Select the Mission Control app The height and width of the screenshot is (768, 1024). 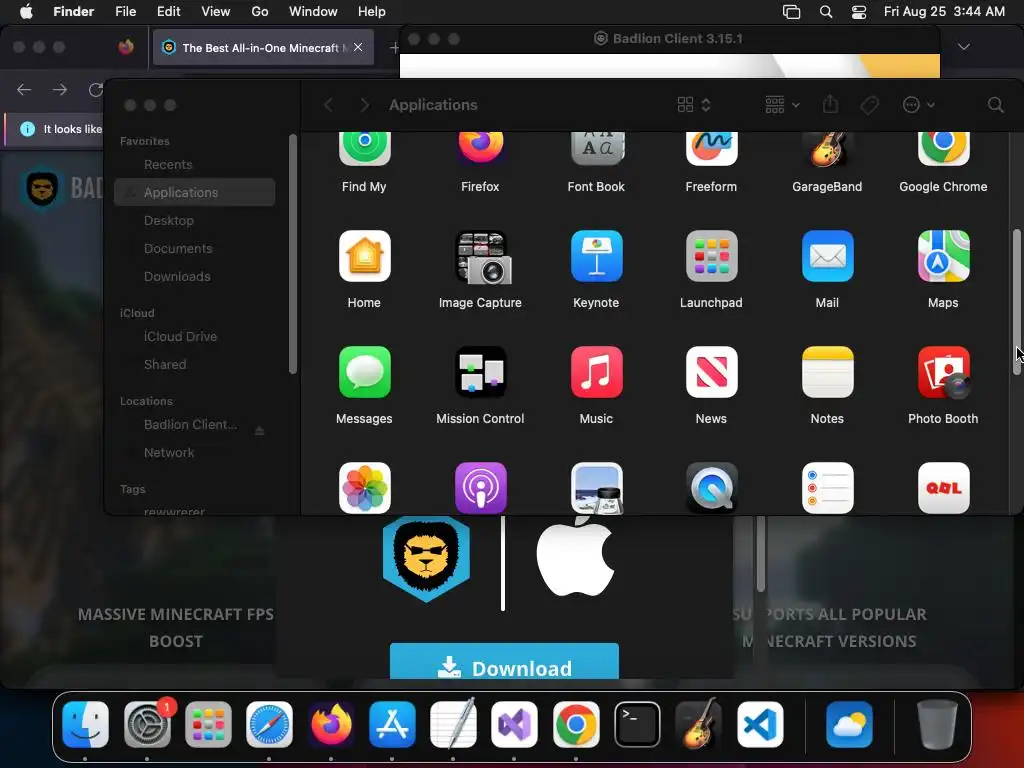tap(480, 372)
